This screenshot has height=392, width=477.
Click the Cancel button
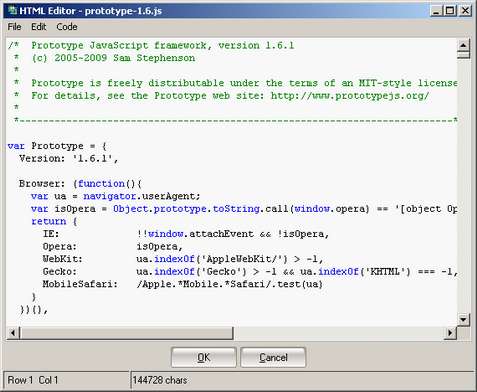click(x=273, y=357)
